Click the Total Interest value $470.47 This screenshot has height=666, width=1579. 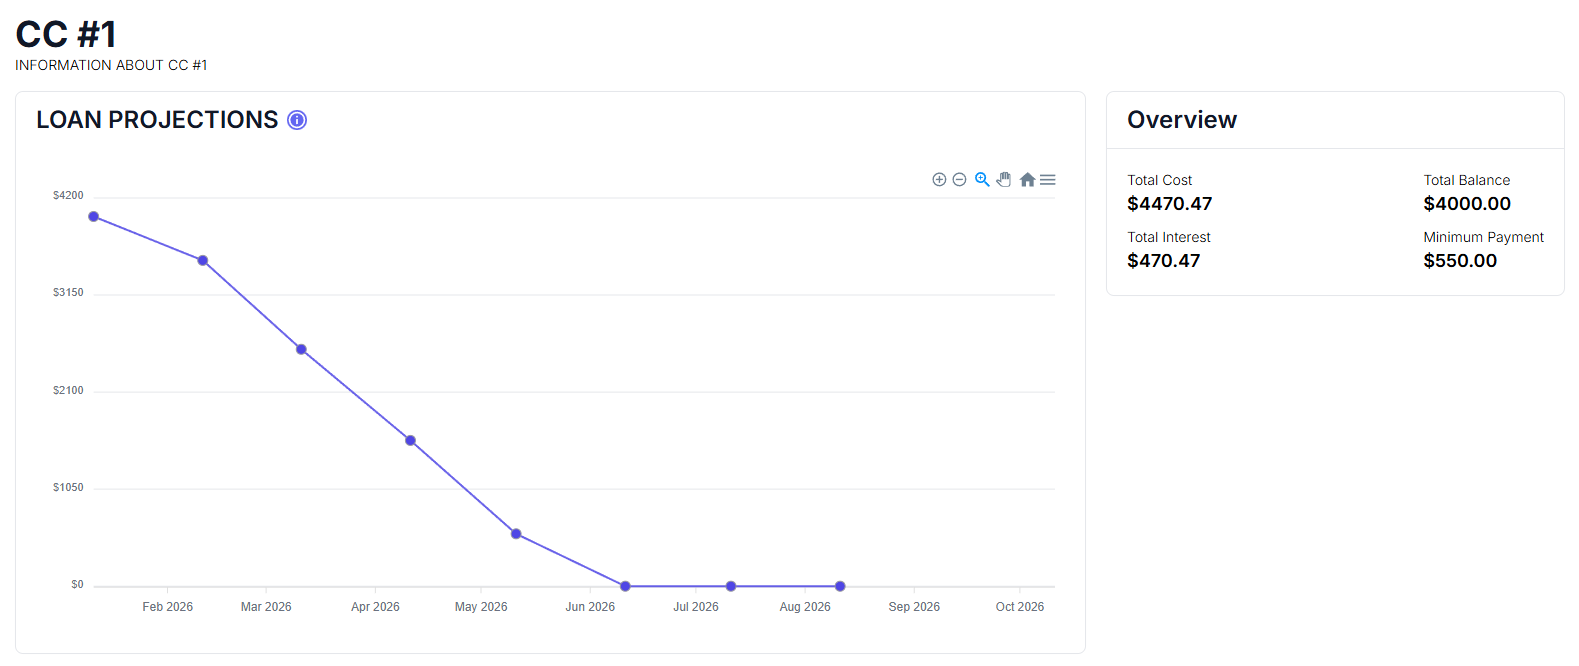[1163, 261]
